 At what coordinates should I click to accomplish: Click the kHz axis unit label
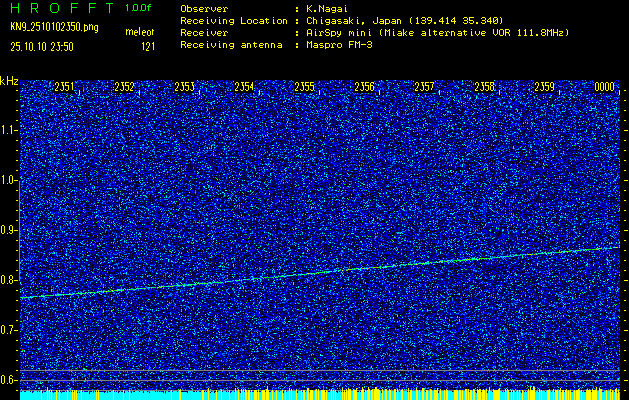click(x=9, y=81)
